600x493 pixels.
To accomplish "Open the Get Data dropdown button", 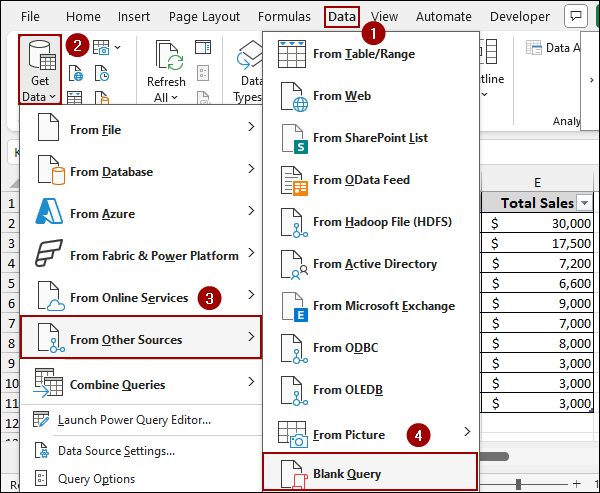I will 40,69.
